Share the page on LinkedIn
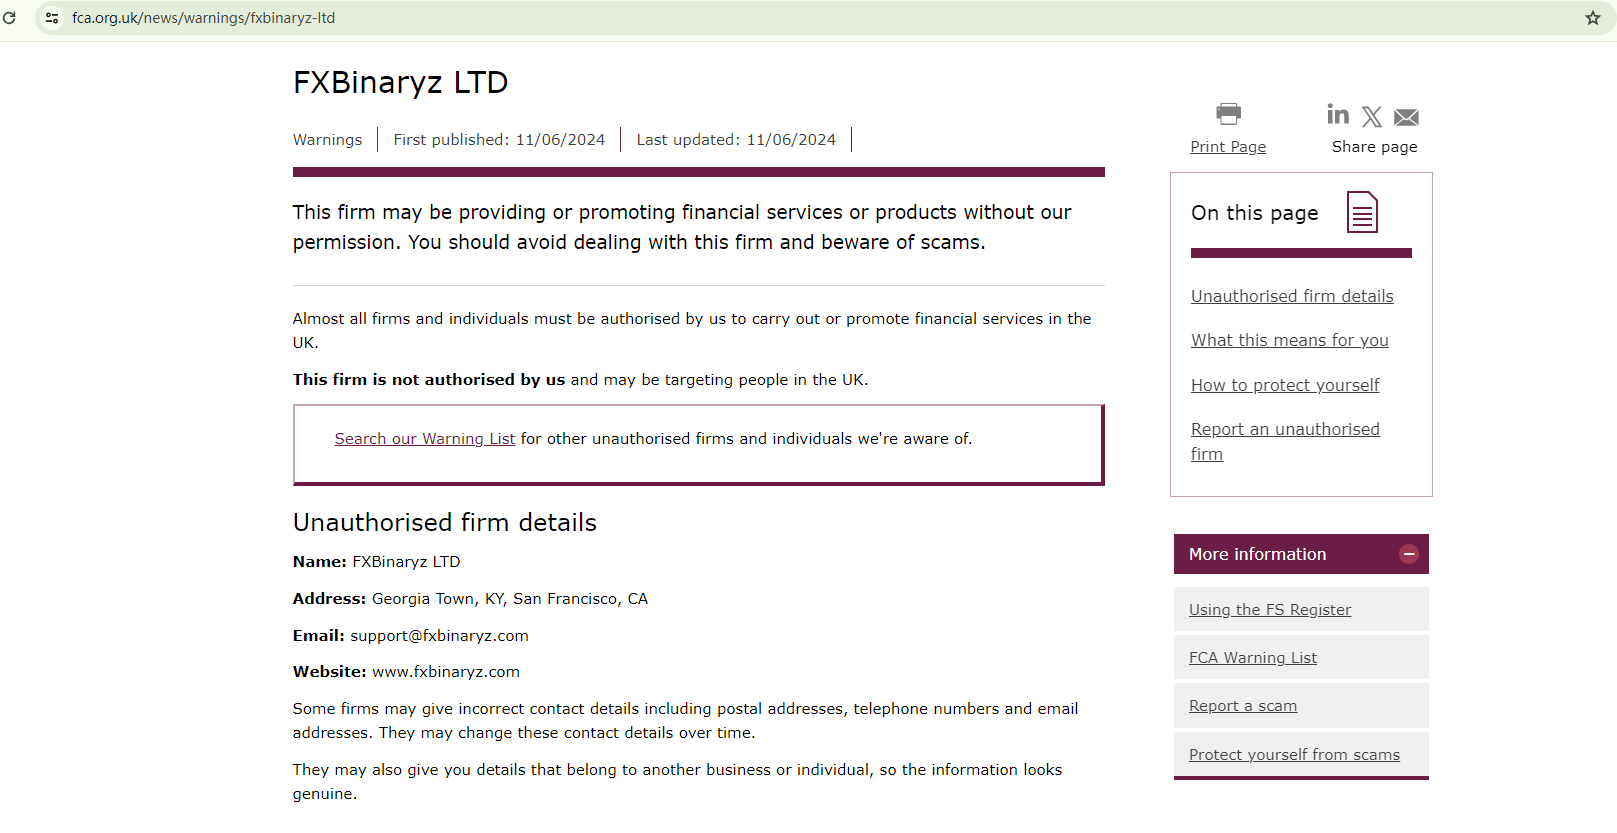The image size is (1617, 833). point(1338,115)
